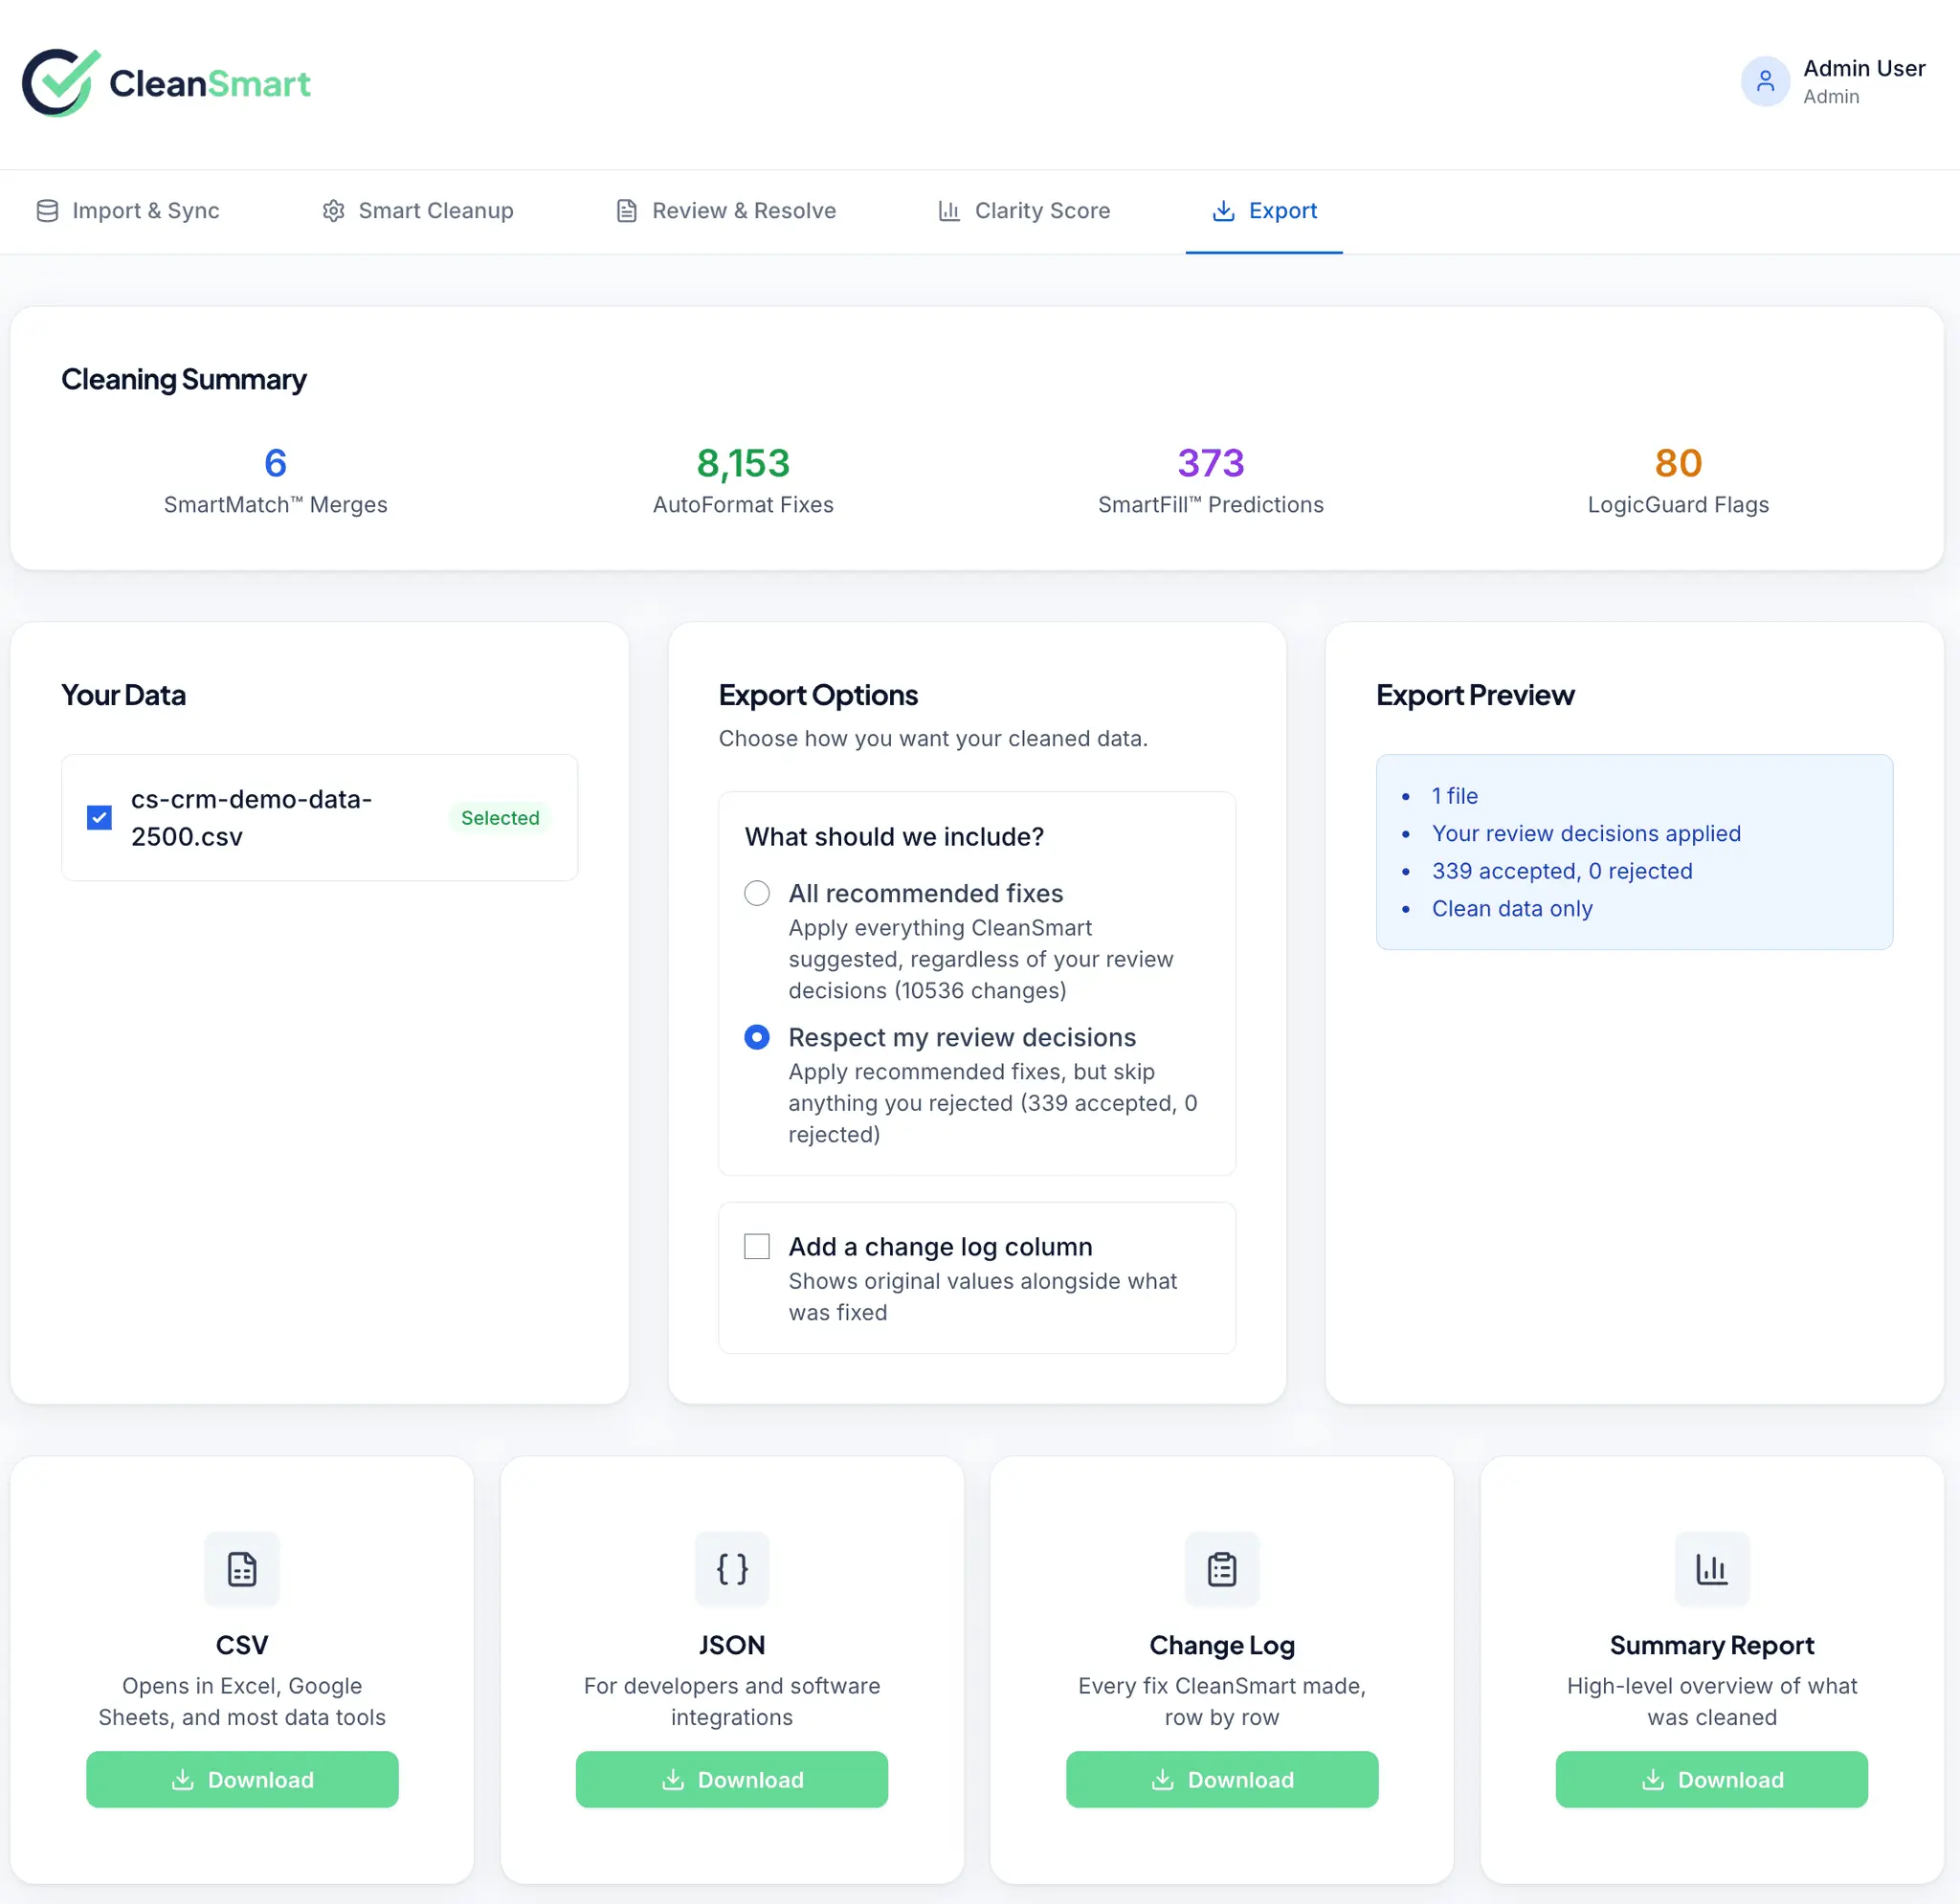1960x1904 pixels.
Task: Open the Import & Sync tab
Action: (x=128, y=211)
